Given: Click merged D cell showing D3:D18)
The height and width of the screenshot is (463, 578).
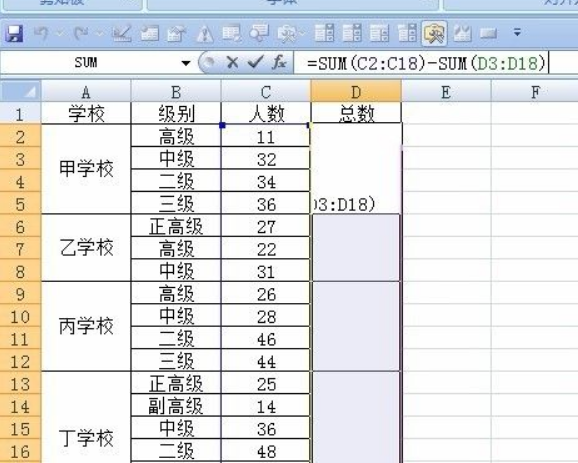Looking at the screenshot, I should (356, 169).
